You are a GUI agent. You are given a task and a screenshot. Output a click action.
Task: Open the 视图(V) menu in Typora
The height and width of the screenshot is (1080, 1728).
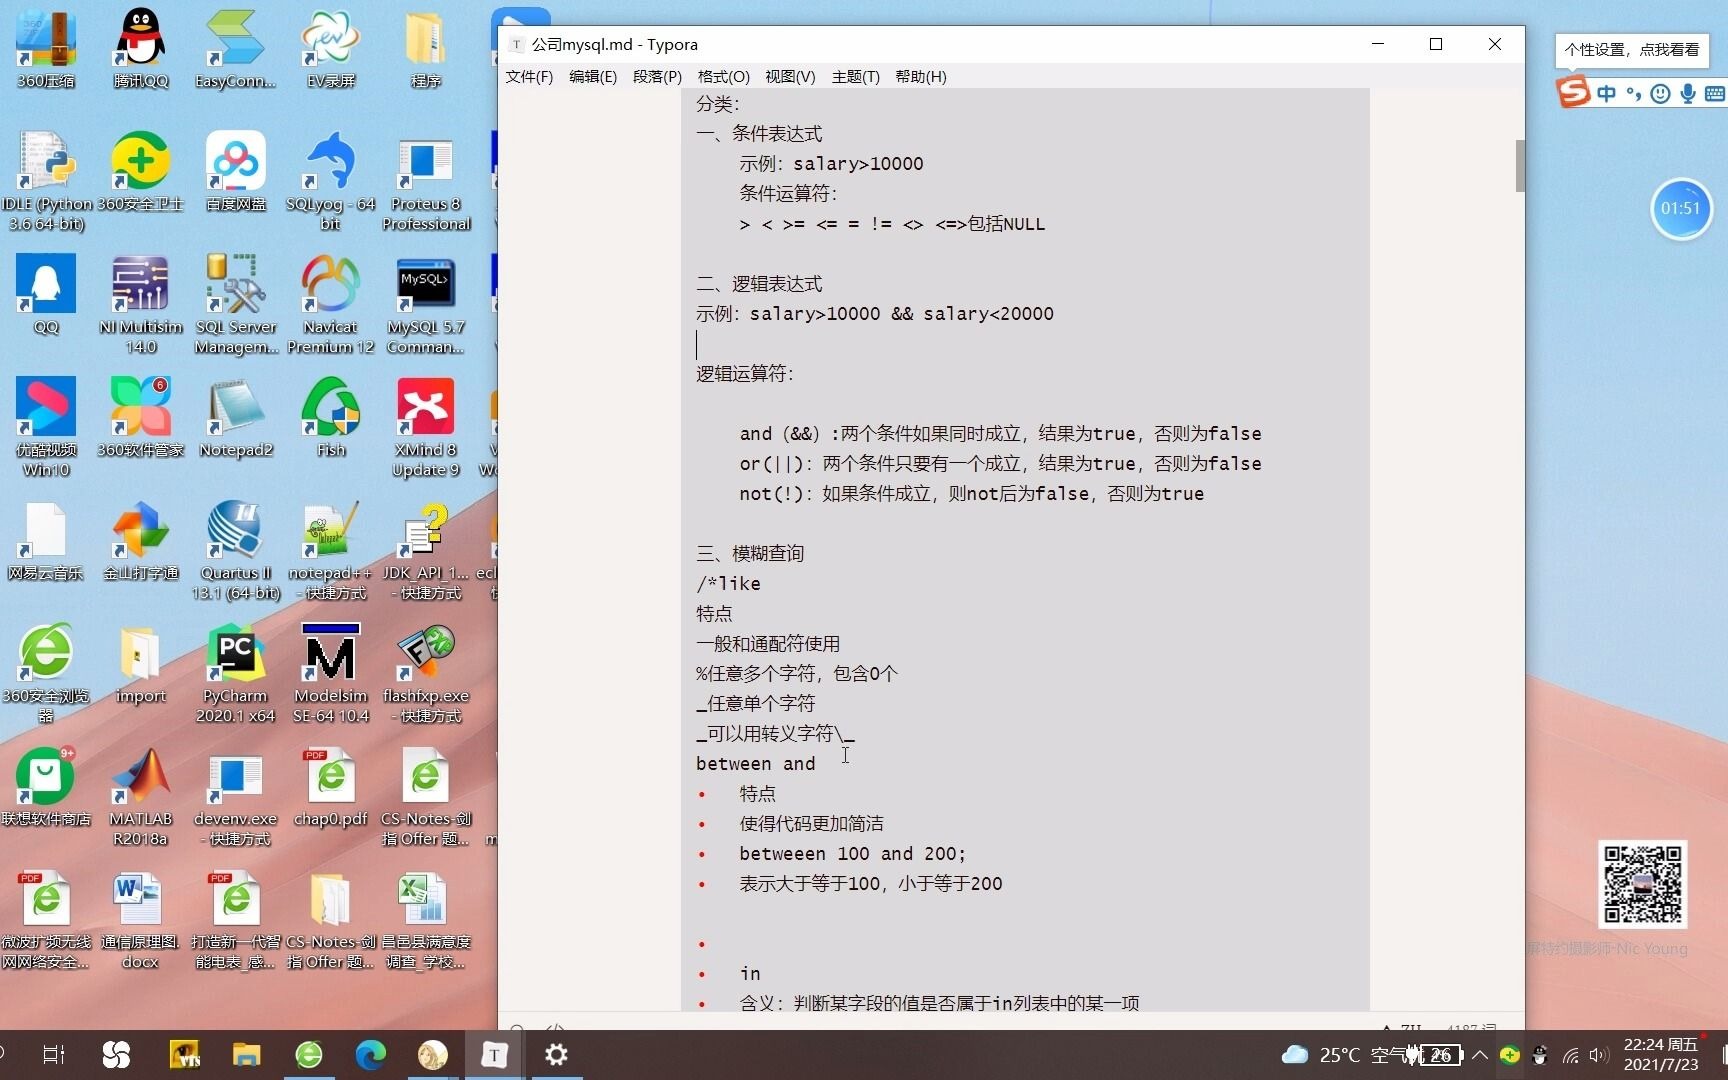click(x=790, y=76)
